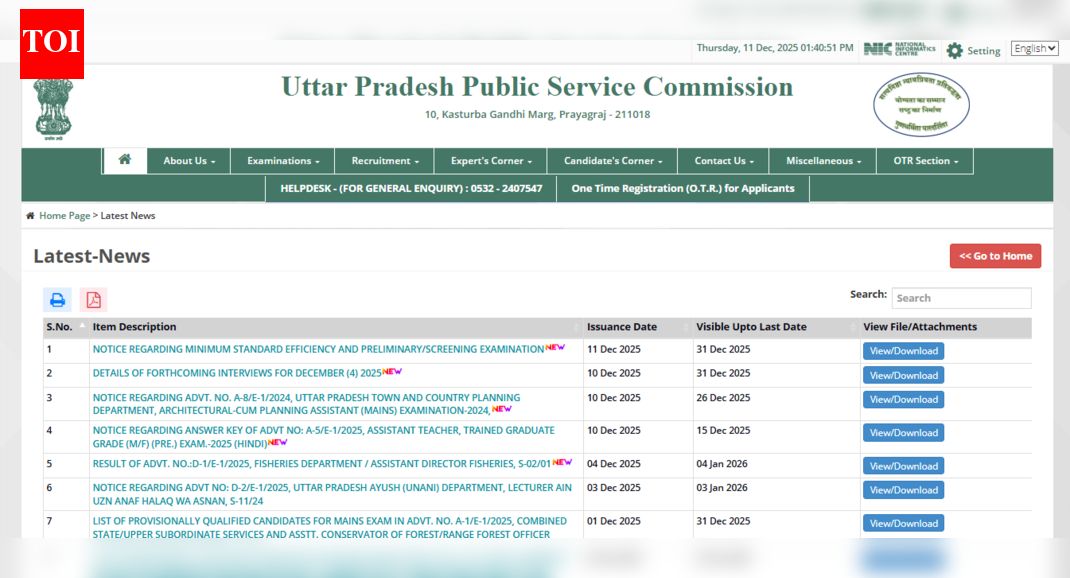
Task: Open the English language selector
Action: pos(1034,47)
